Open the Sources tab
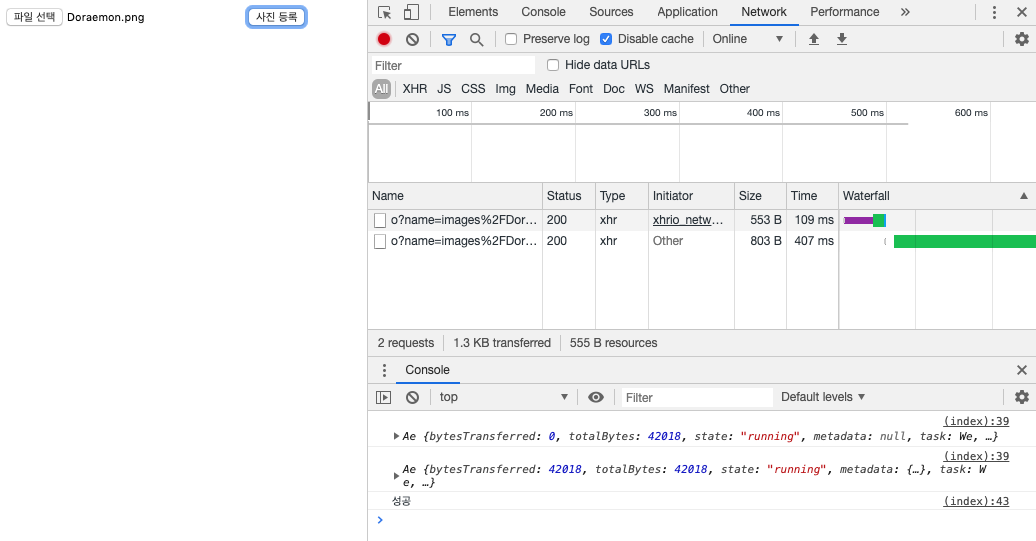This screenshot has width=1036, height=541. (611, 12)
